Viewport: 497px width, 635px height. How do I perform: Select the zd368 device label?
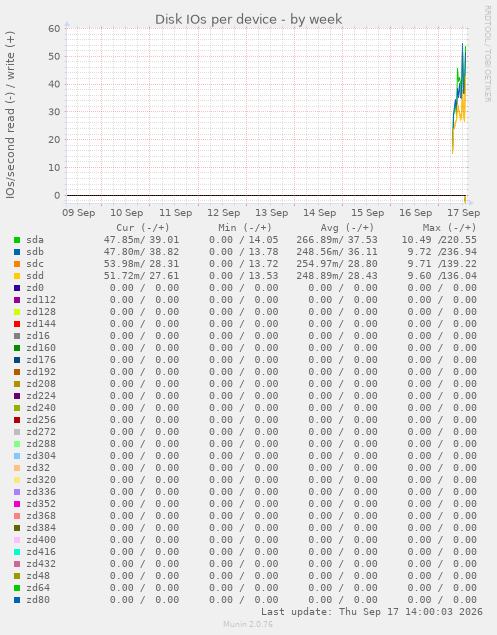tap(41, 516)
